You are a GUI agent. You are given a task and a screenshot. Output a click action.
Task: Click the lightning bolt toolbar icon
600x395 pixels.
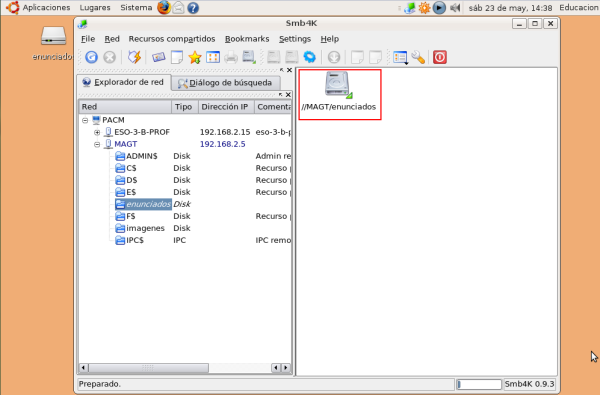134,57
